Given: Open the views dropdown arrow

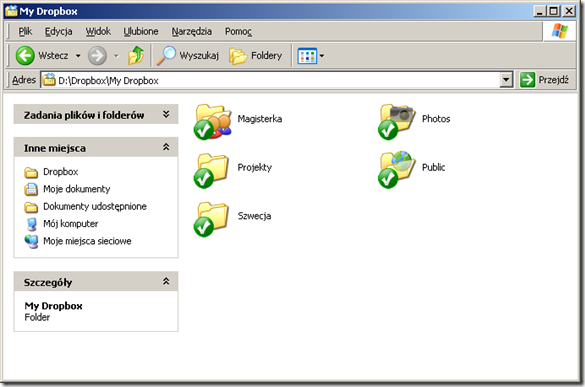Looking at the screenshot, I should click(x=322, y=56).
